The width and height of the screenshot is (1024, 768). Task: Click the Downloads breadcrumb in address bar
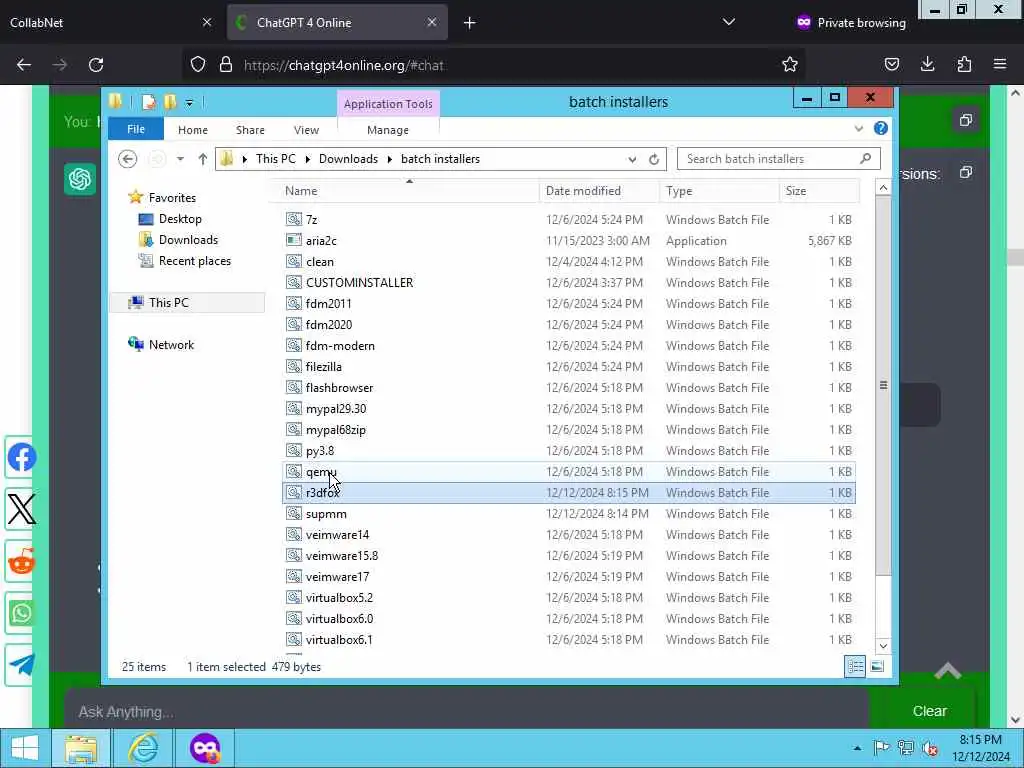(x=348, y=159)
